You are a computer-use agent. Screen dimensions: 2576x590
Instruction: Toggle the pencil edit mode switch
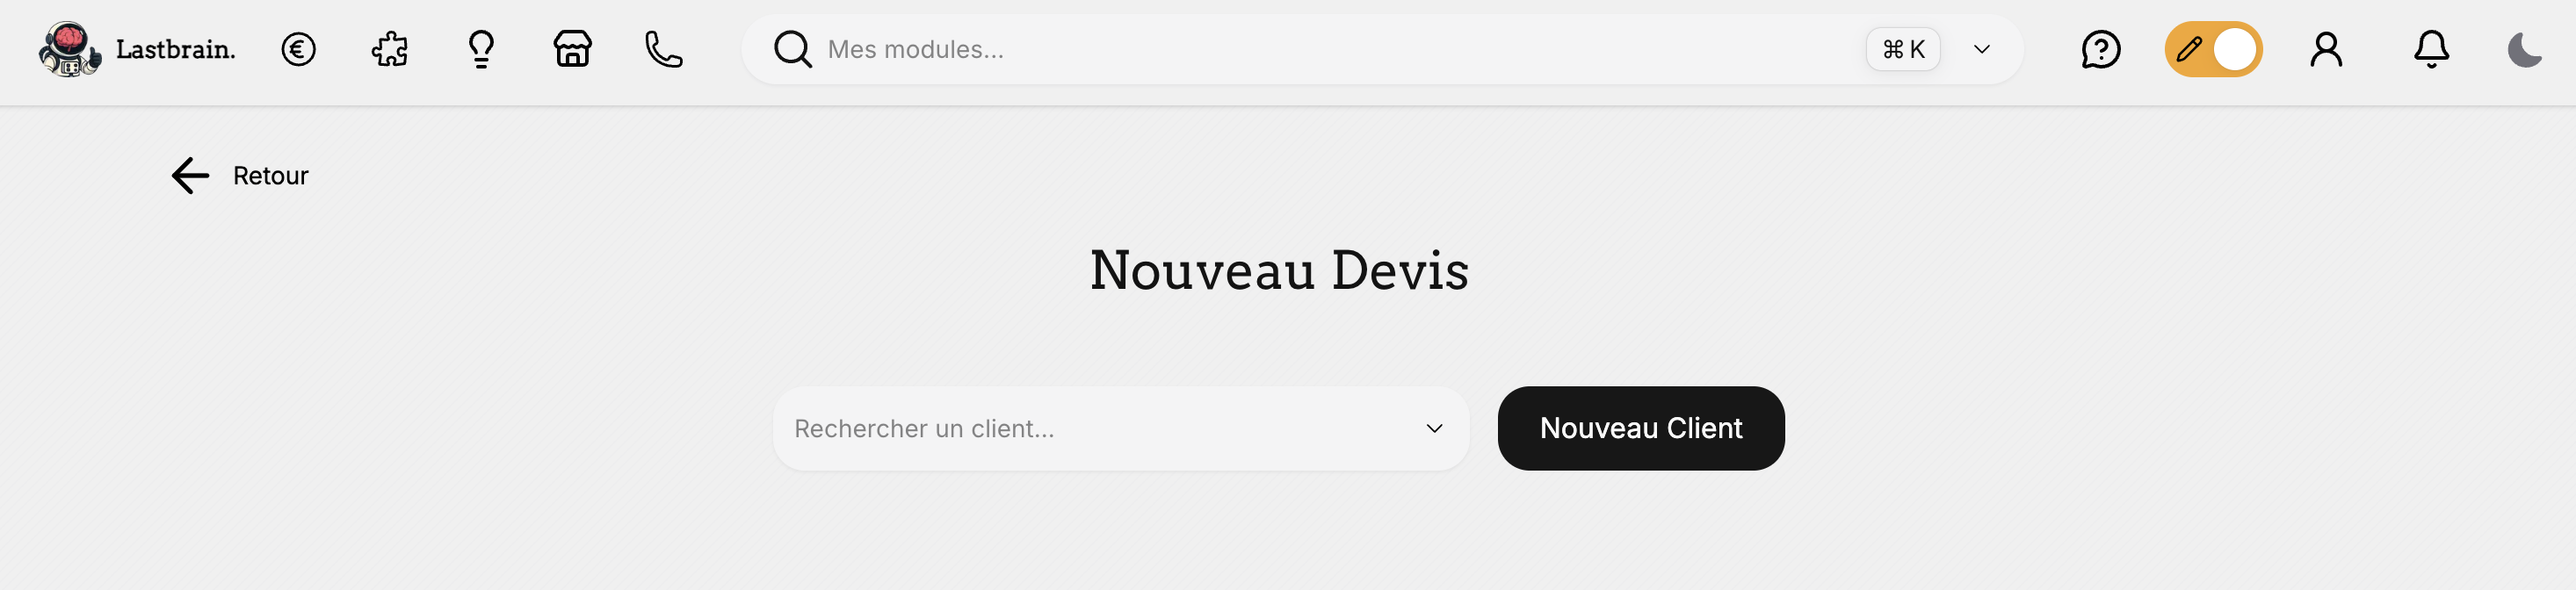2213,49
